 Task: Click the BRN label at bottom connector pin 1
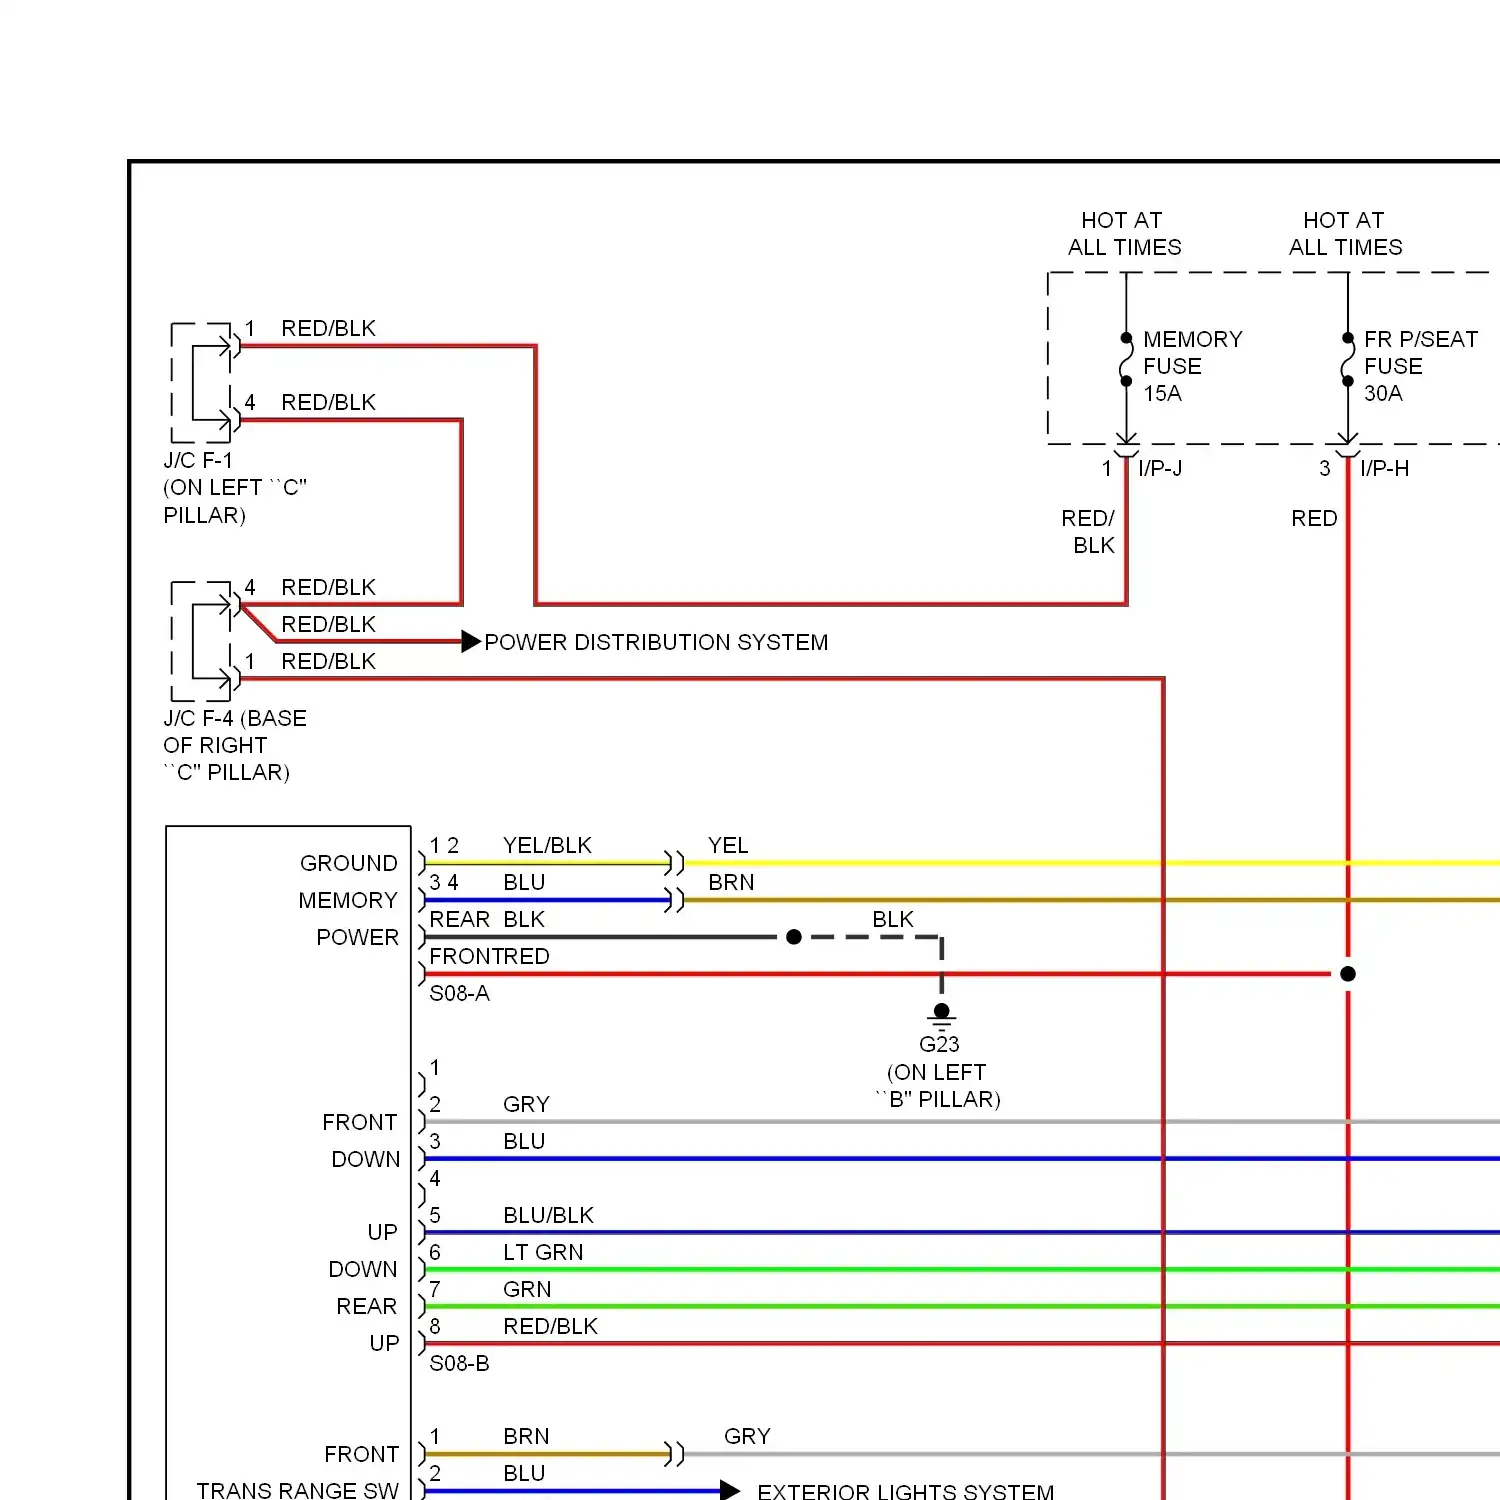(526, 1436)
